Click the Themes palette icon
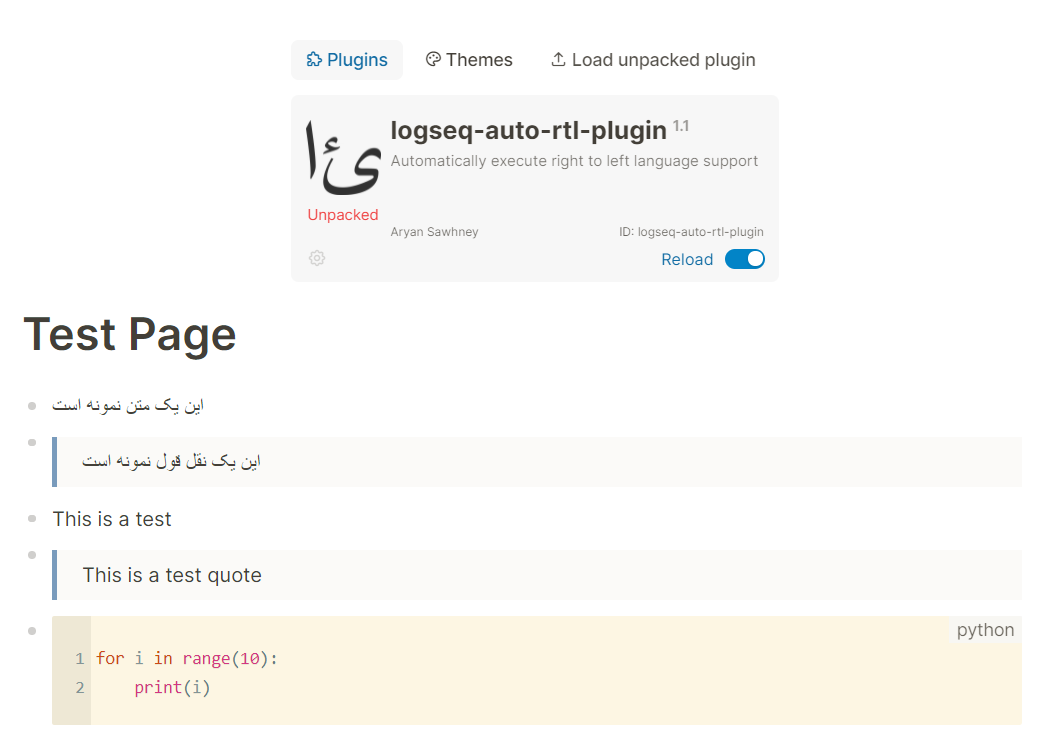 point(433,59)
